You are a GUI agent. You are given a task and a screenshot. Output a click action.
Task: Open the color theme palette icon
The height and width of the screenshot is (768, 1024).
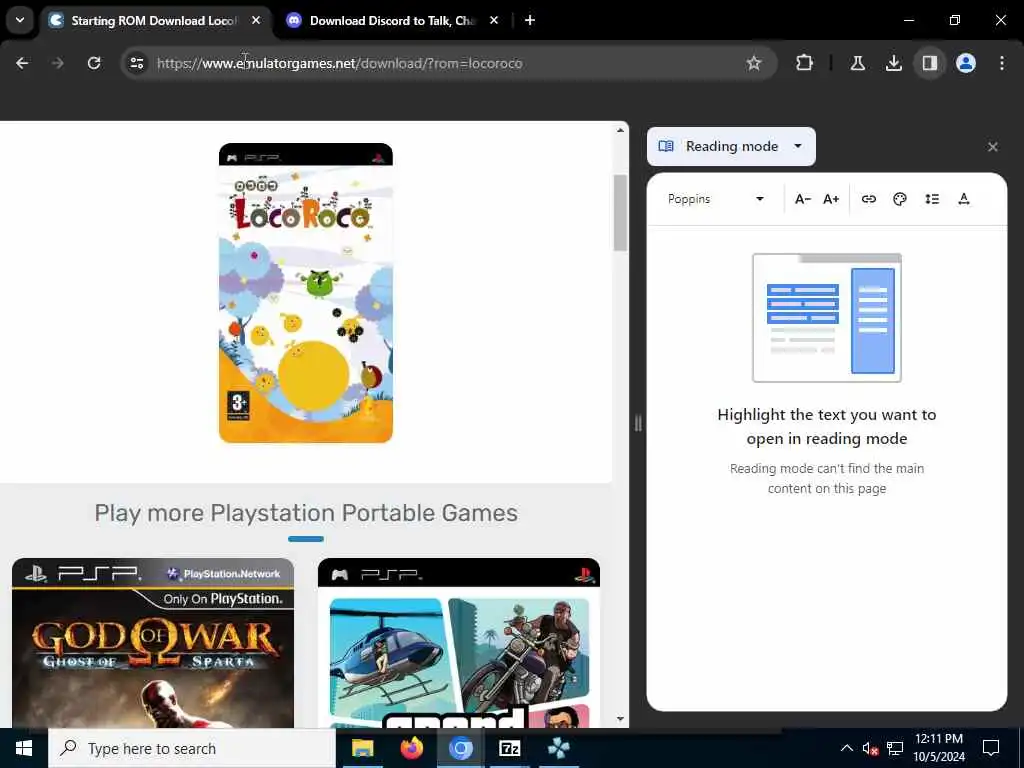point(900,199)
